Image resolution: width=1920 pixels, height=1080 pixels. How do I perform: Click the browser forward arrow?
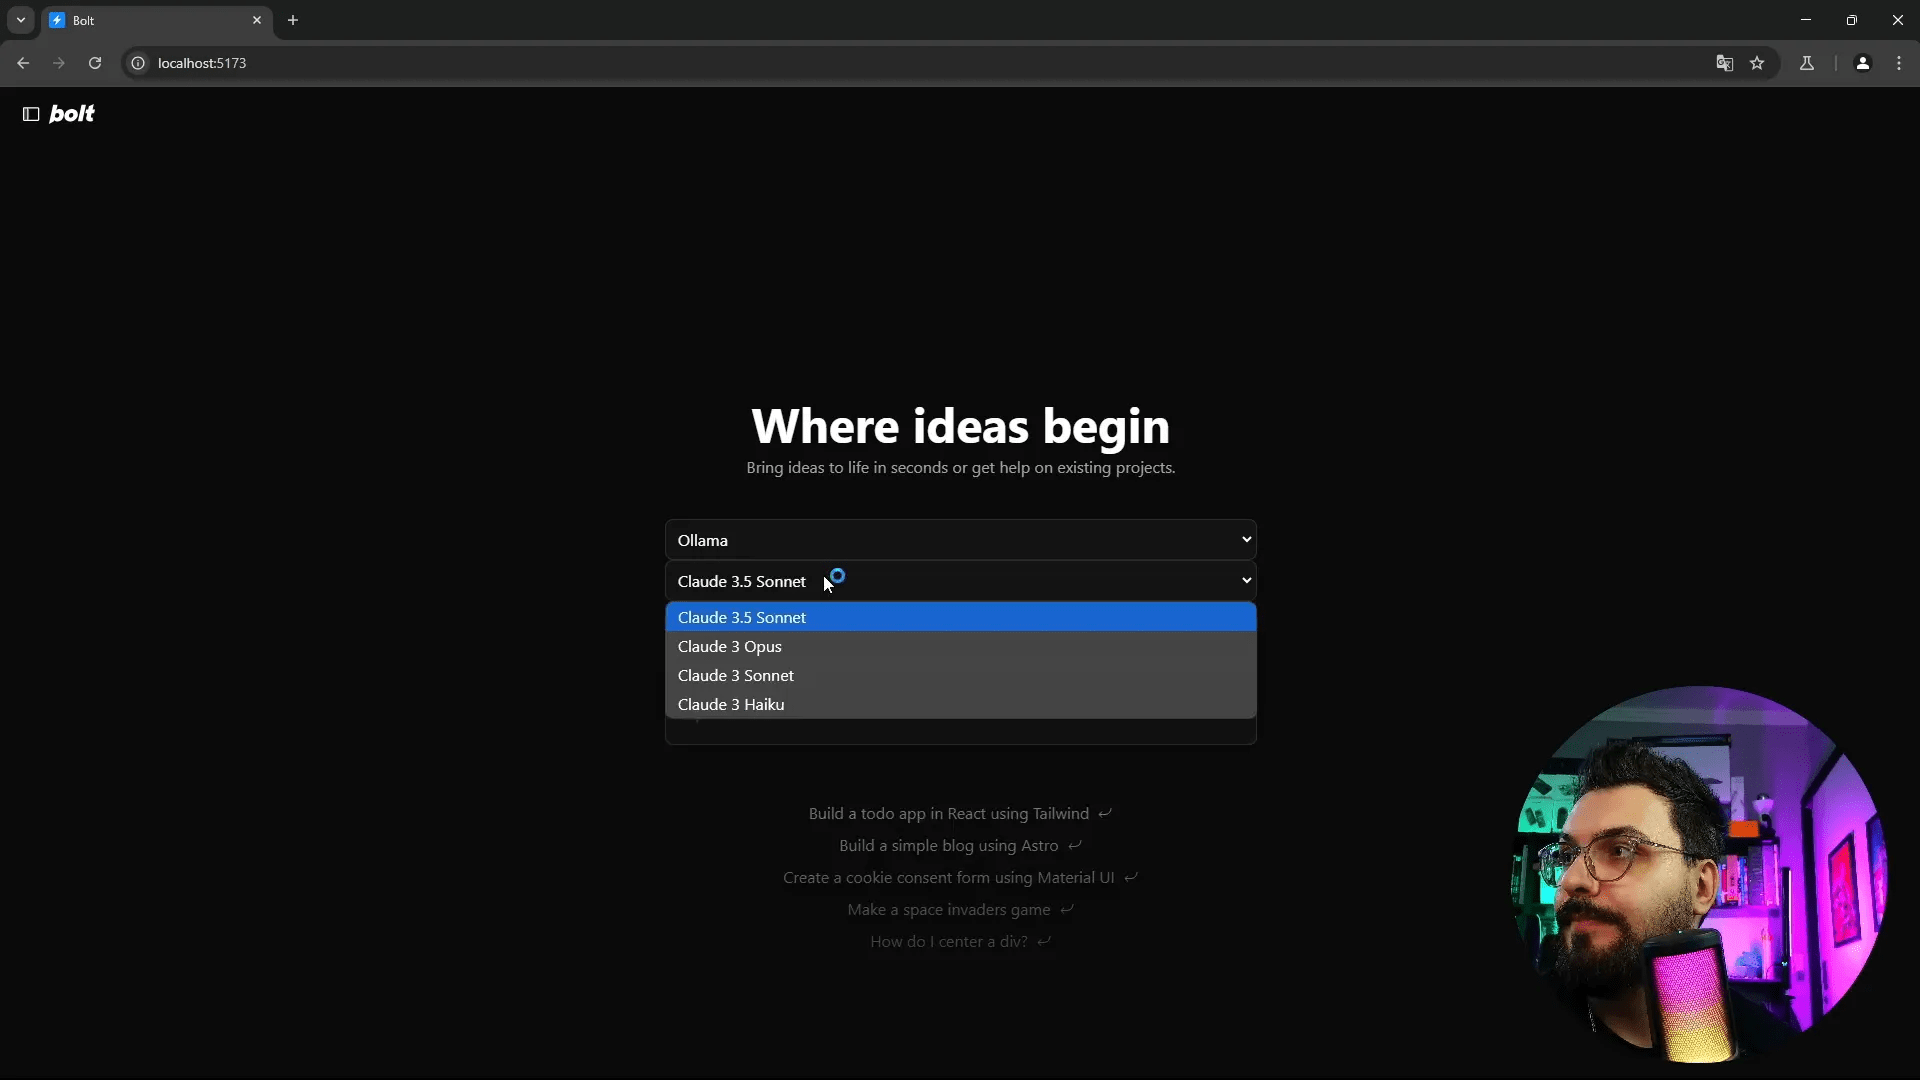pyautogui.click(x=59, y=63)
